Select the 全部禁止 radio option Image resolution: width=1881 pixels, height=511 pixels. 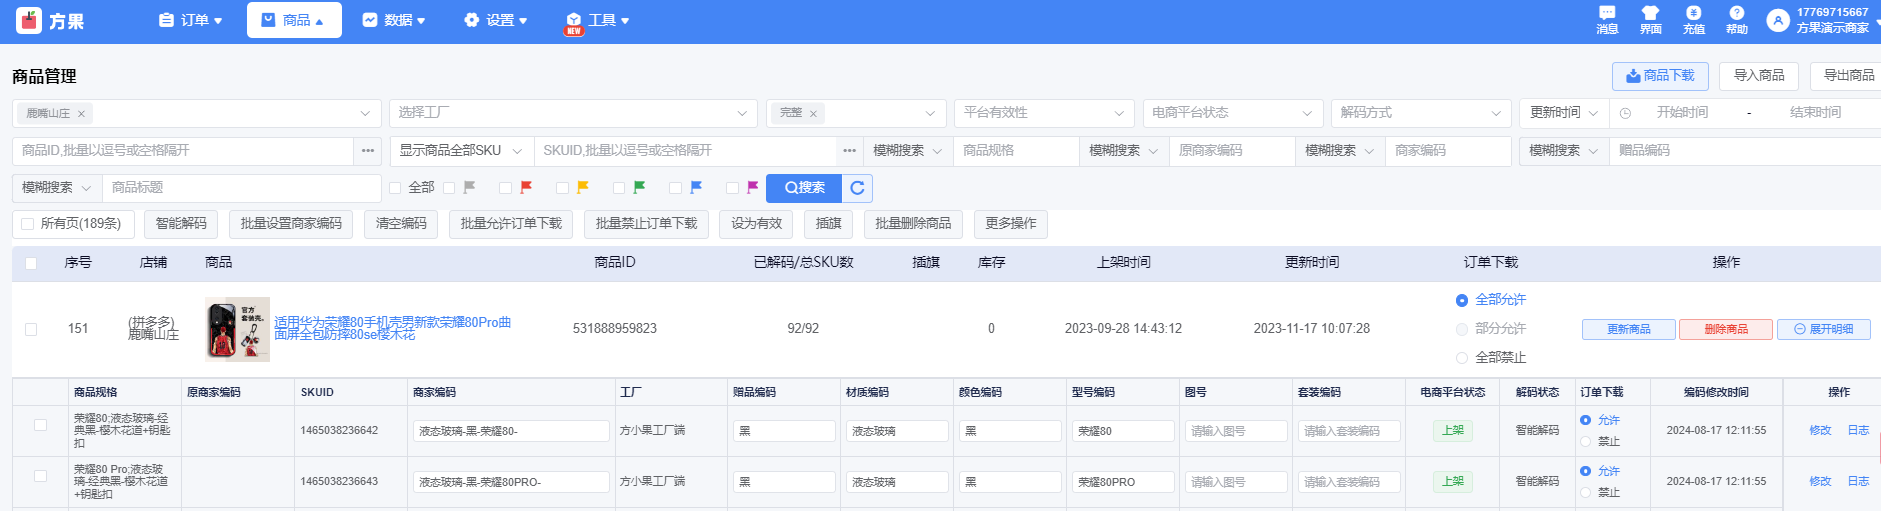pyautogui.click(x=1462, y=358)
